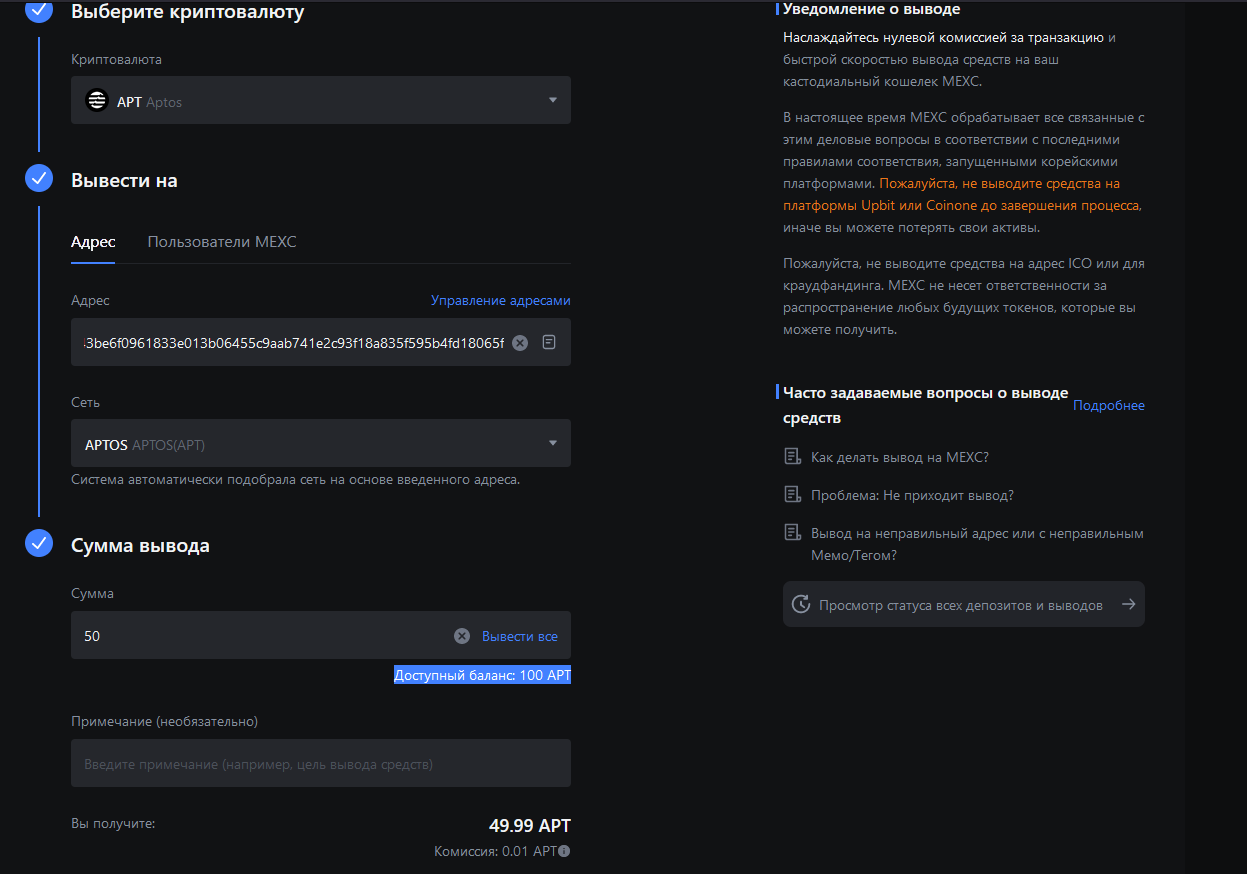
Task: Click arrow icon on status button
Action: coord(1128,604)
